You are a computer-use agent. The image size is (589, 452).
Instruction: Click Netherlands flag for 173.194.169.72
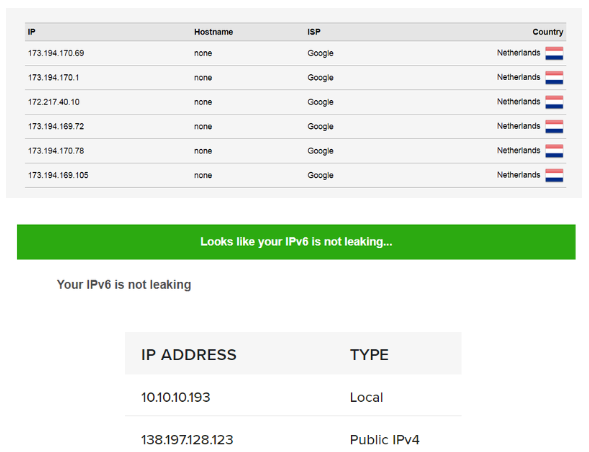[554, 127]
